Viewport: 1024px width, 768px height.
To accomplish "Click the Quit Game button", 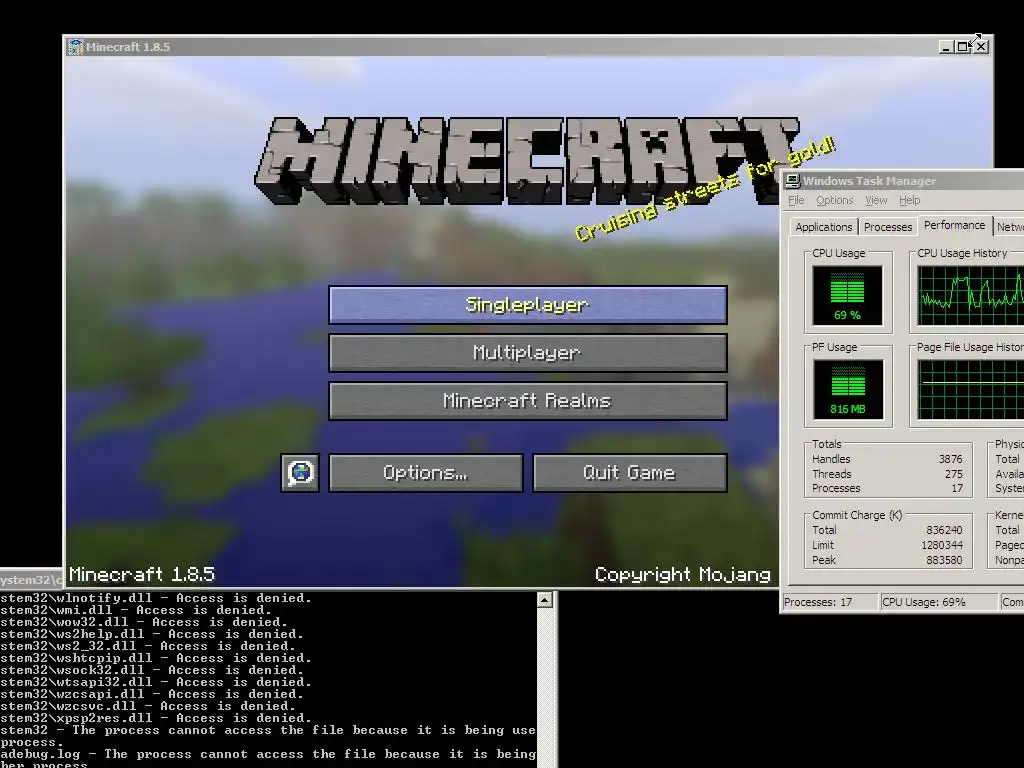I will pyautogui.click(x=630, y=472).
